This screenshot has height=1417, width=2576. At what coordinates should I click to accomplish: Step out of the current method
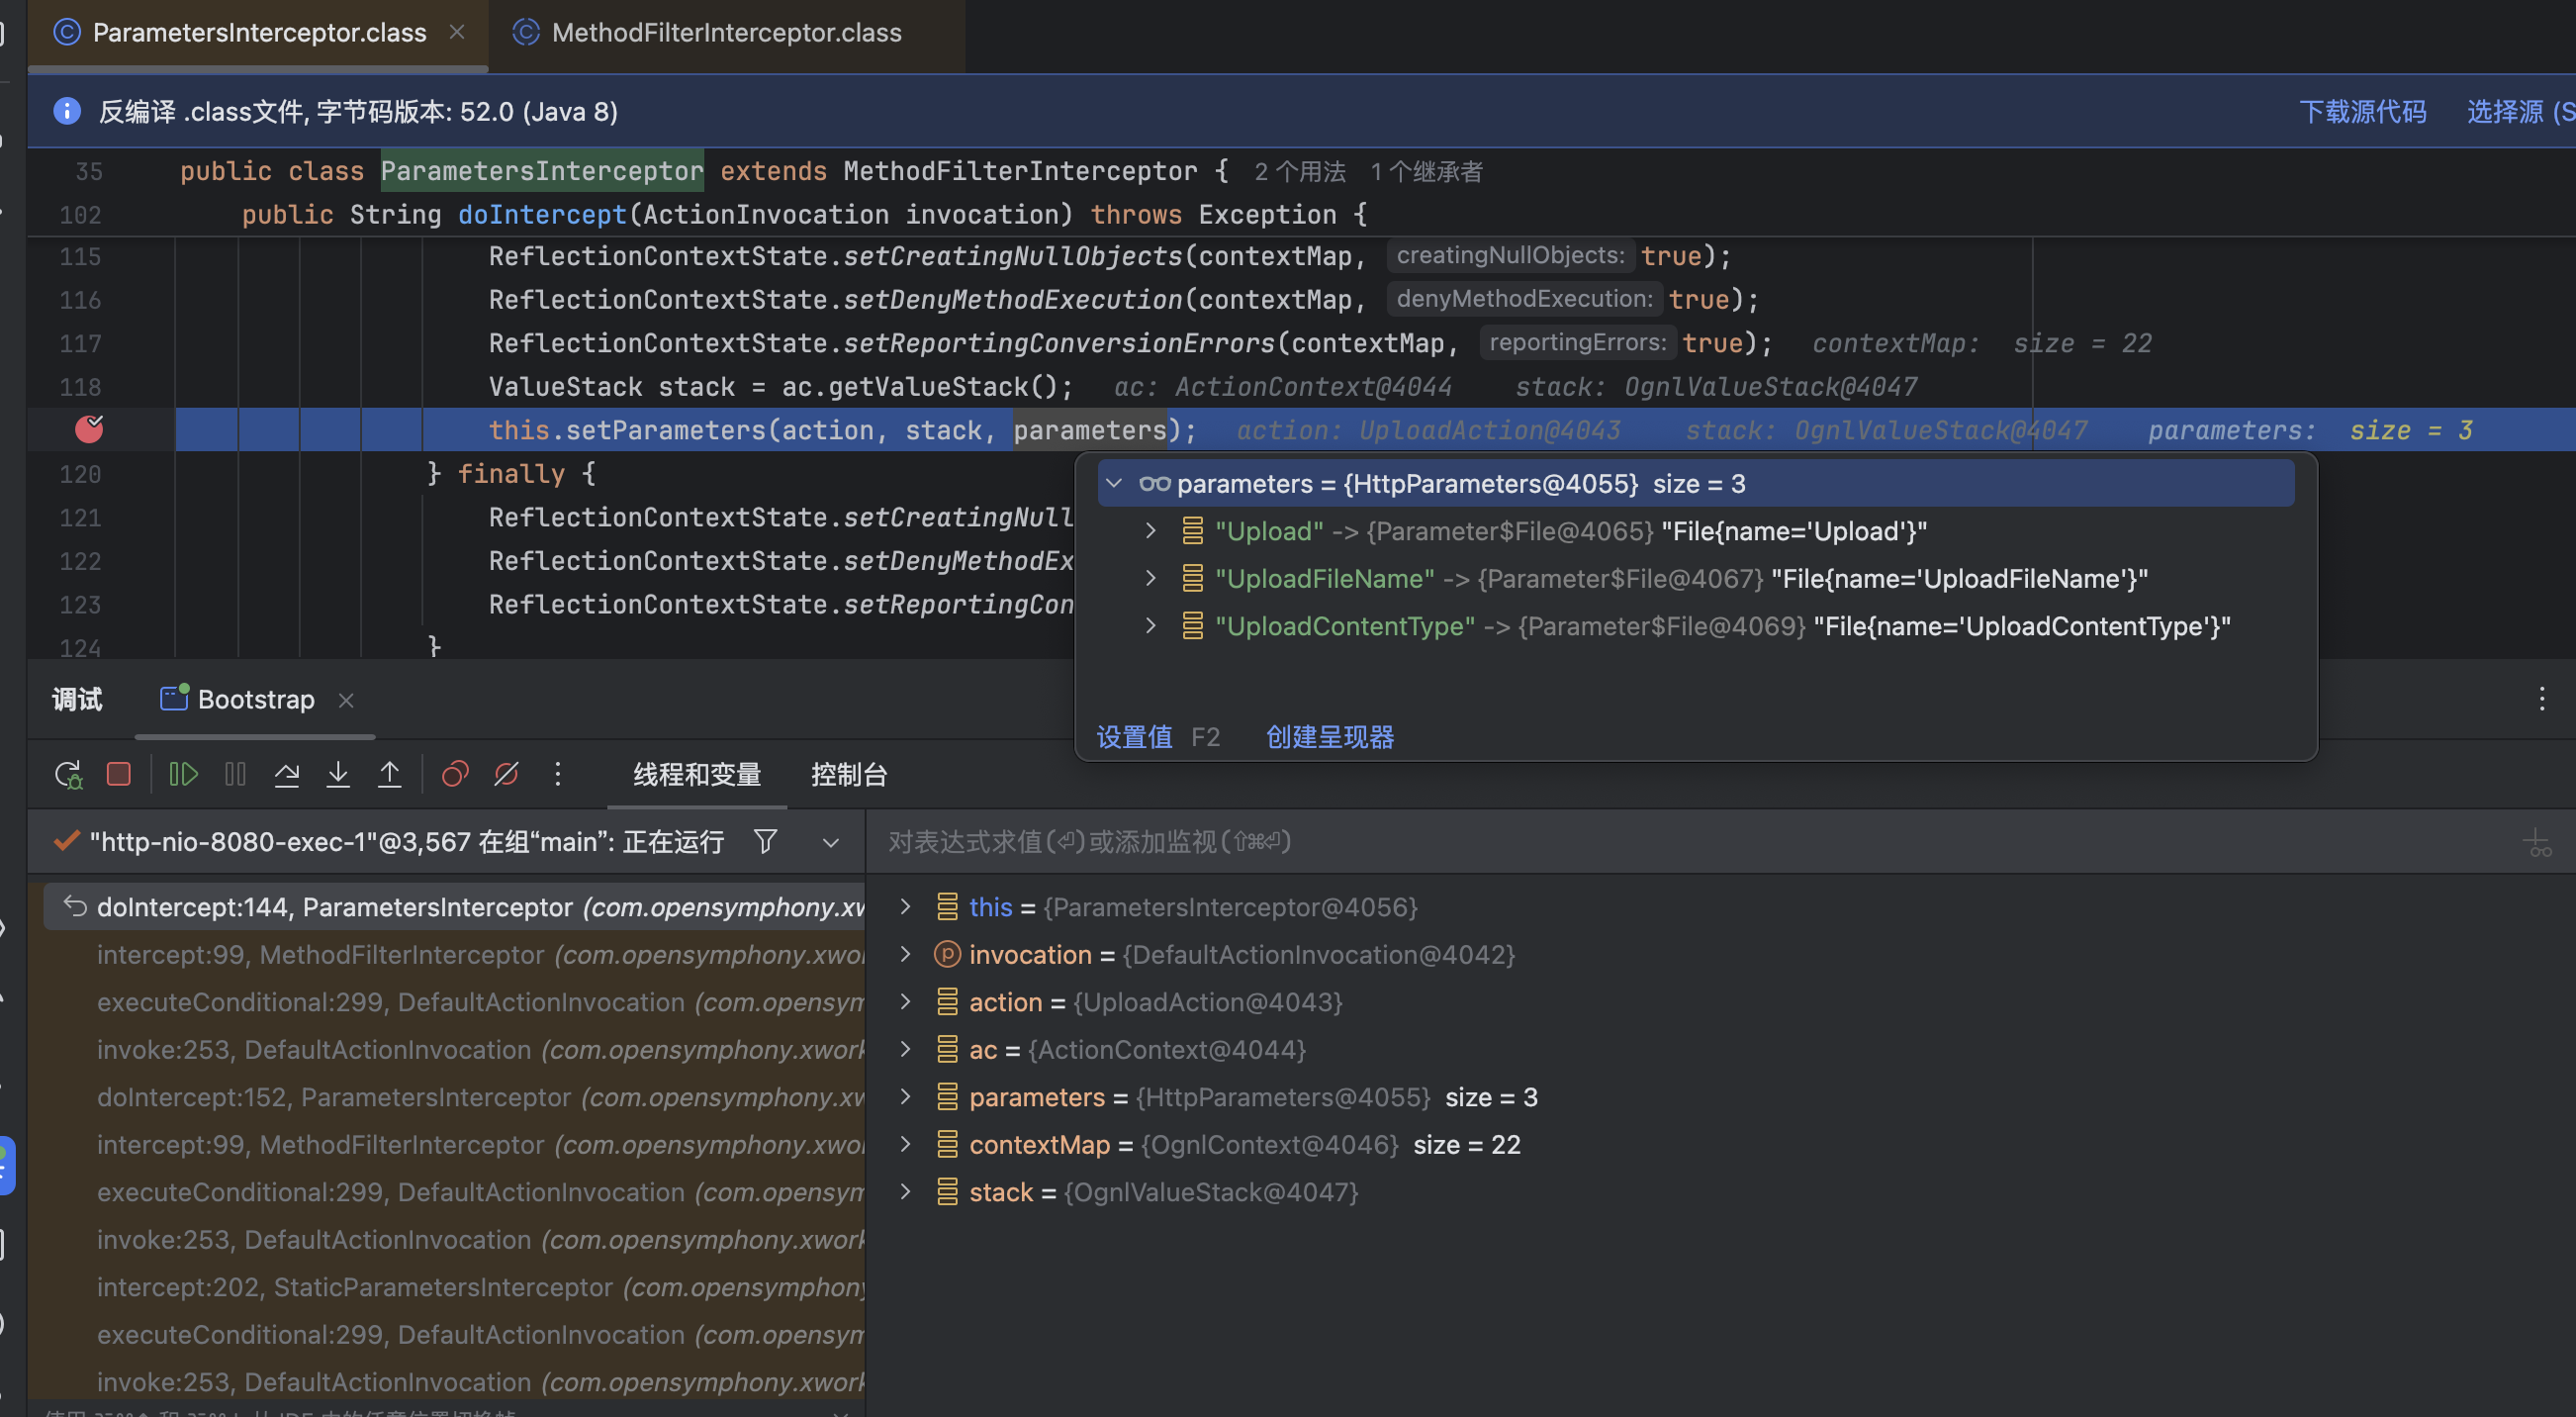390,773
